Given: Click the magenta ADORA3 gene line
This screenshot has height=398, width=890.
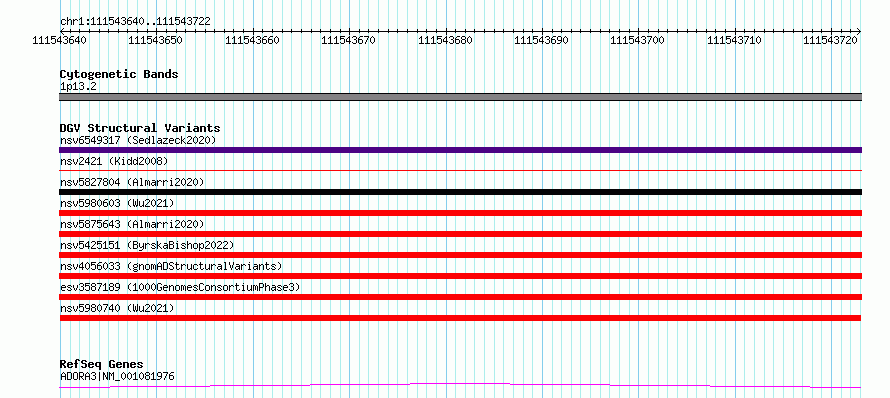Looking at the screenshot, I should tap(460, 386).
